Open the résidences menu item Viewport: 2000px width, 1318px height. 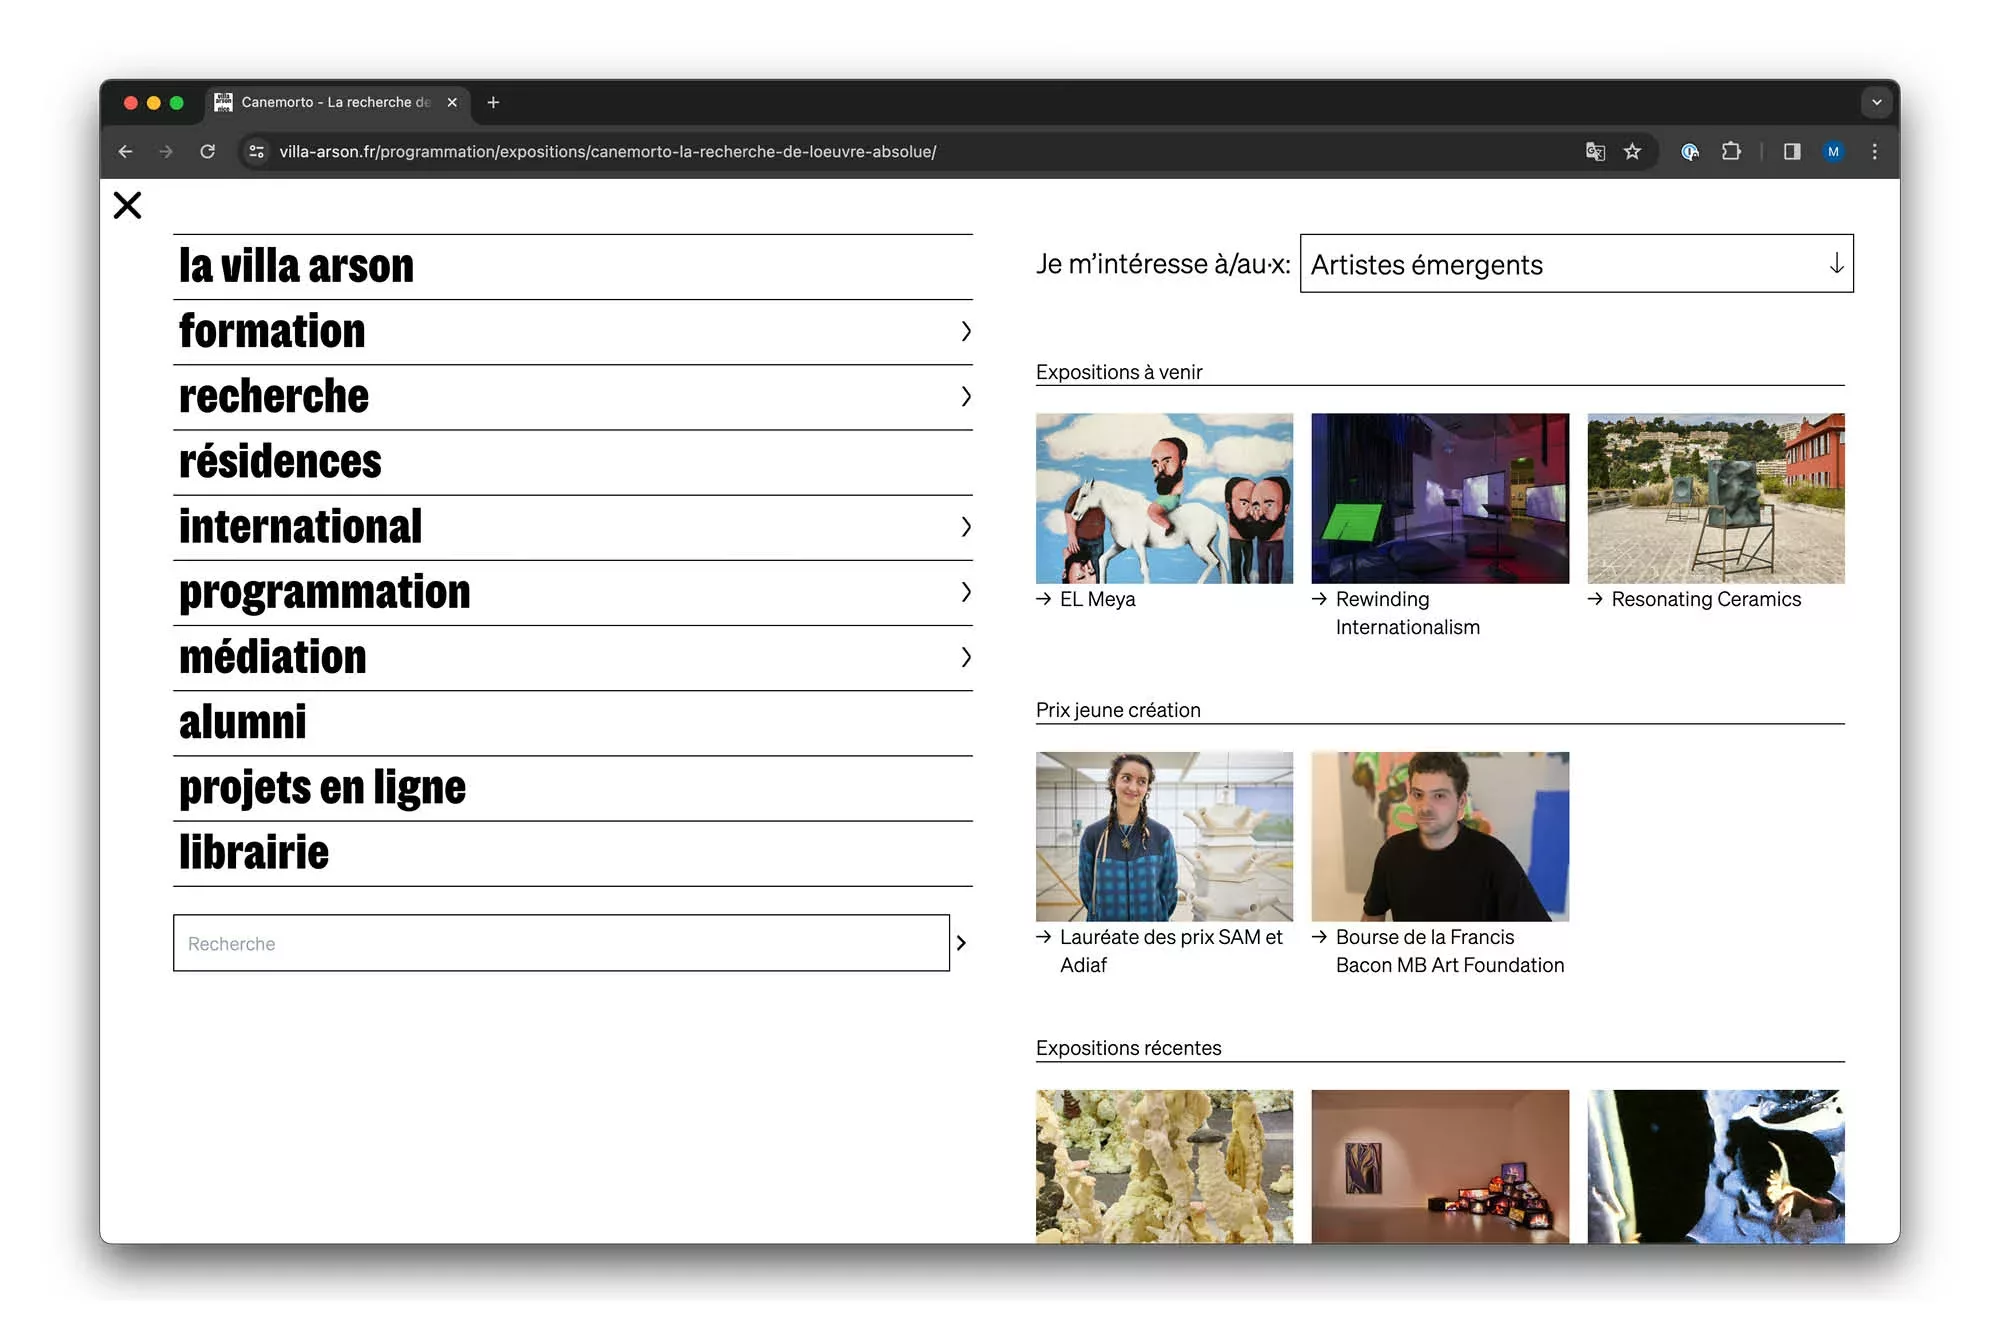click(281, 462)
